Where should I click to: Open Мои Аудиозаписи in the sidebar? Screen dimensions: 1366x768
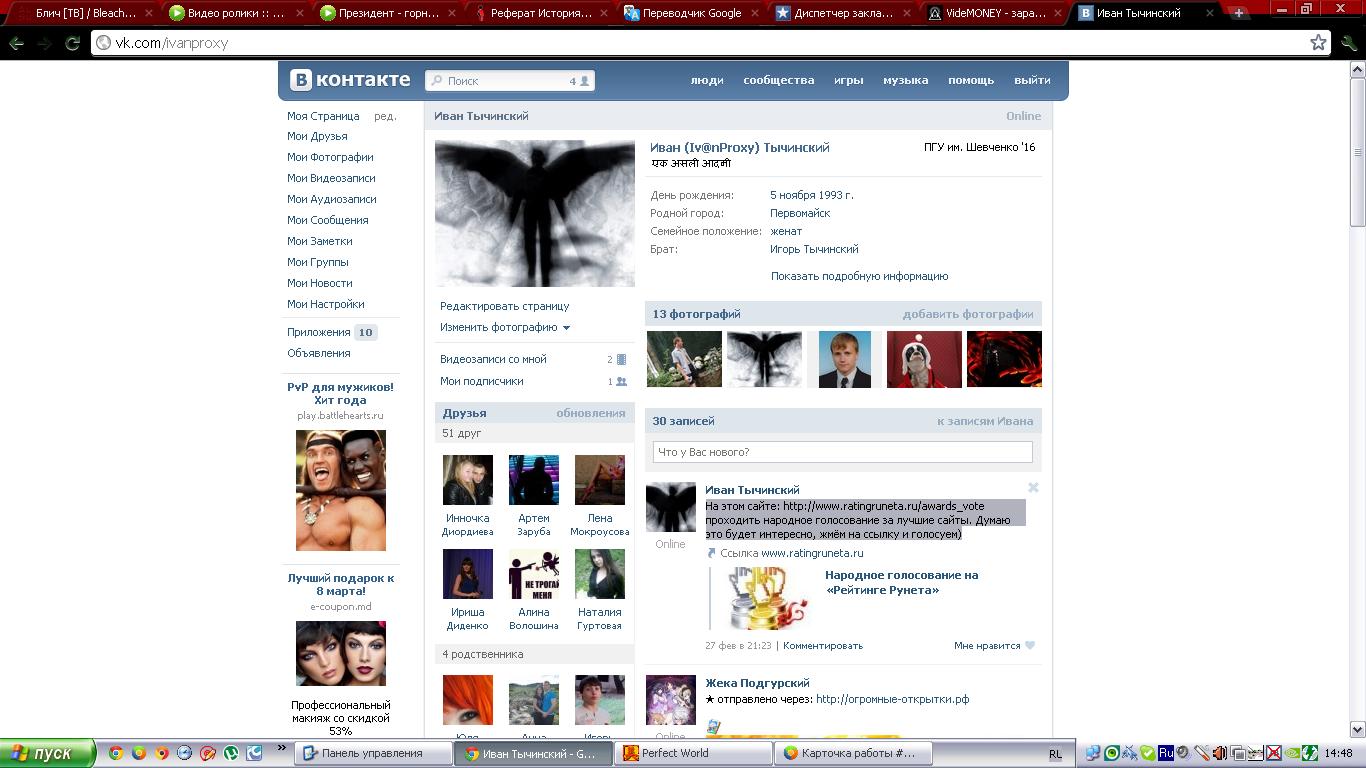coord(332,199)
